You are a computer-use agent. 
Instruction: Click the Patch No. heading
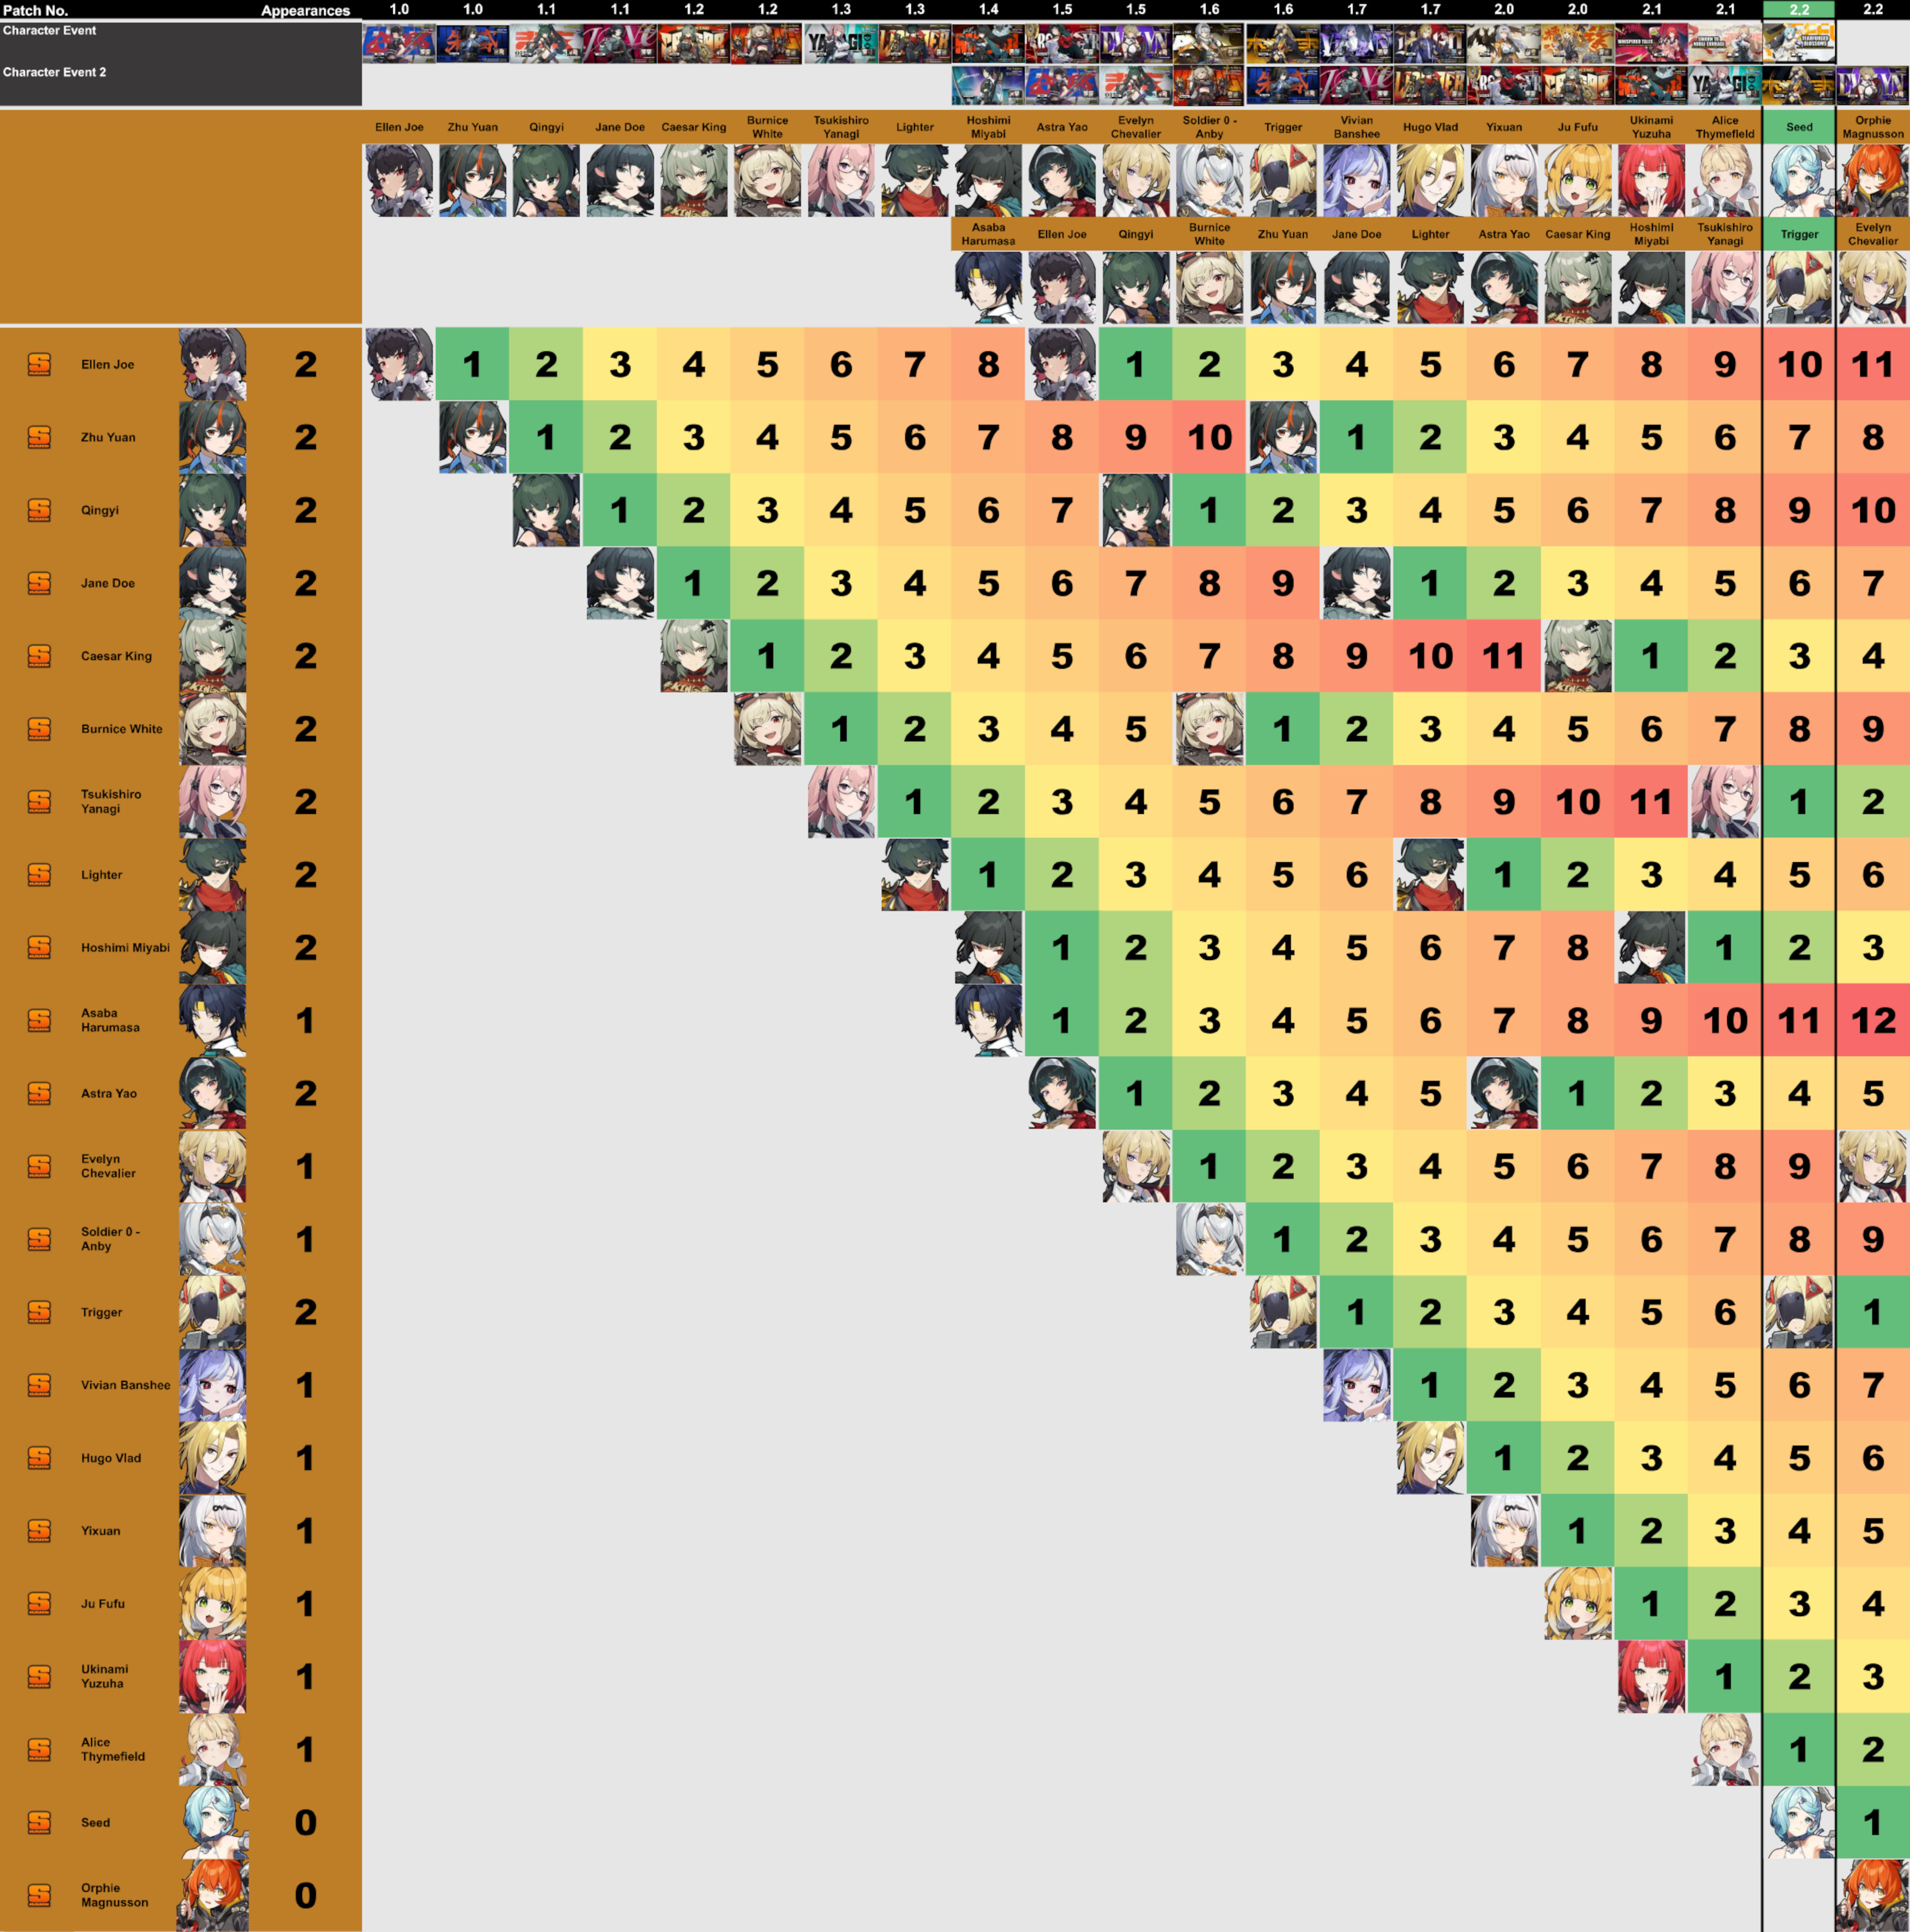pyautogui.click(x=35, y=11)
